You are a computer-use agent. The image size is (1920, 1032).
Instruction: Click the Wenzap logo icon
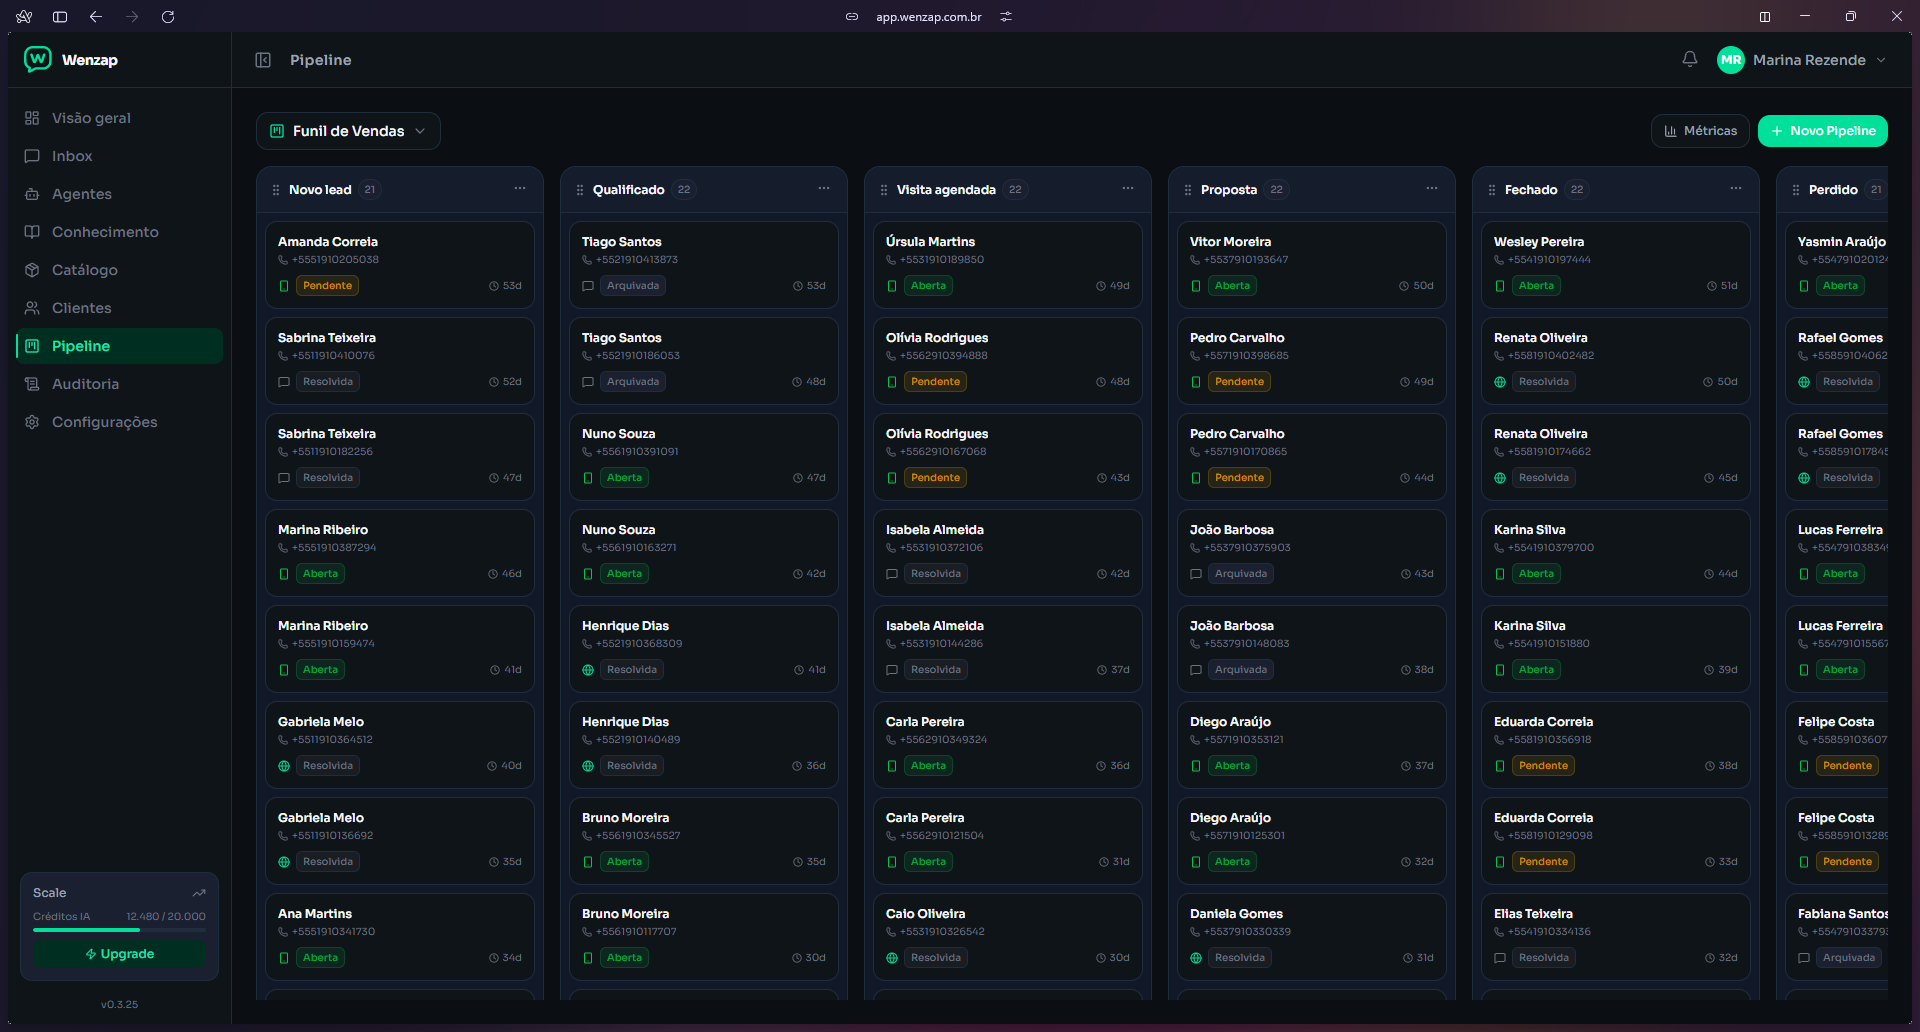tap(38, 59)
